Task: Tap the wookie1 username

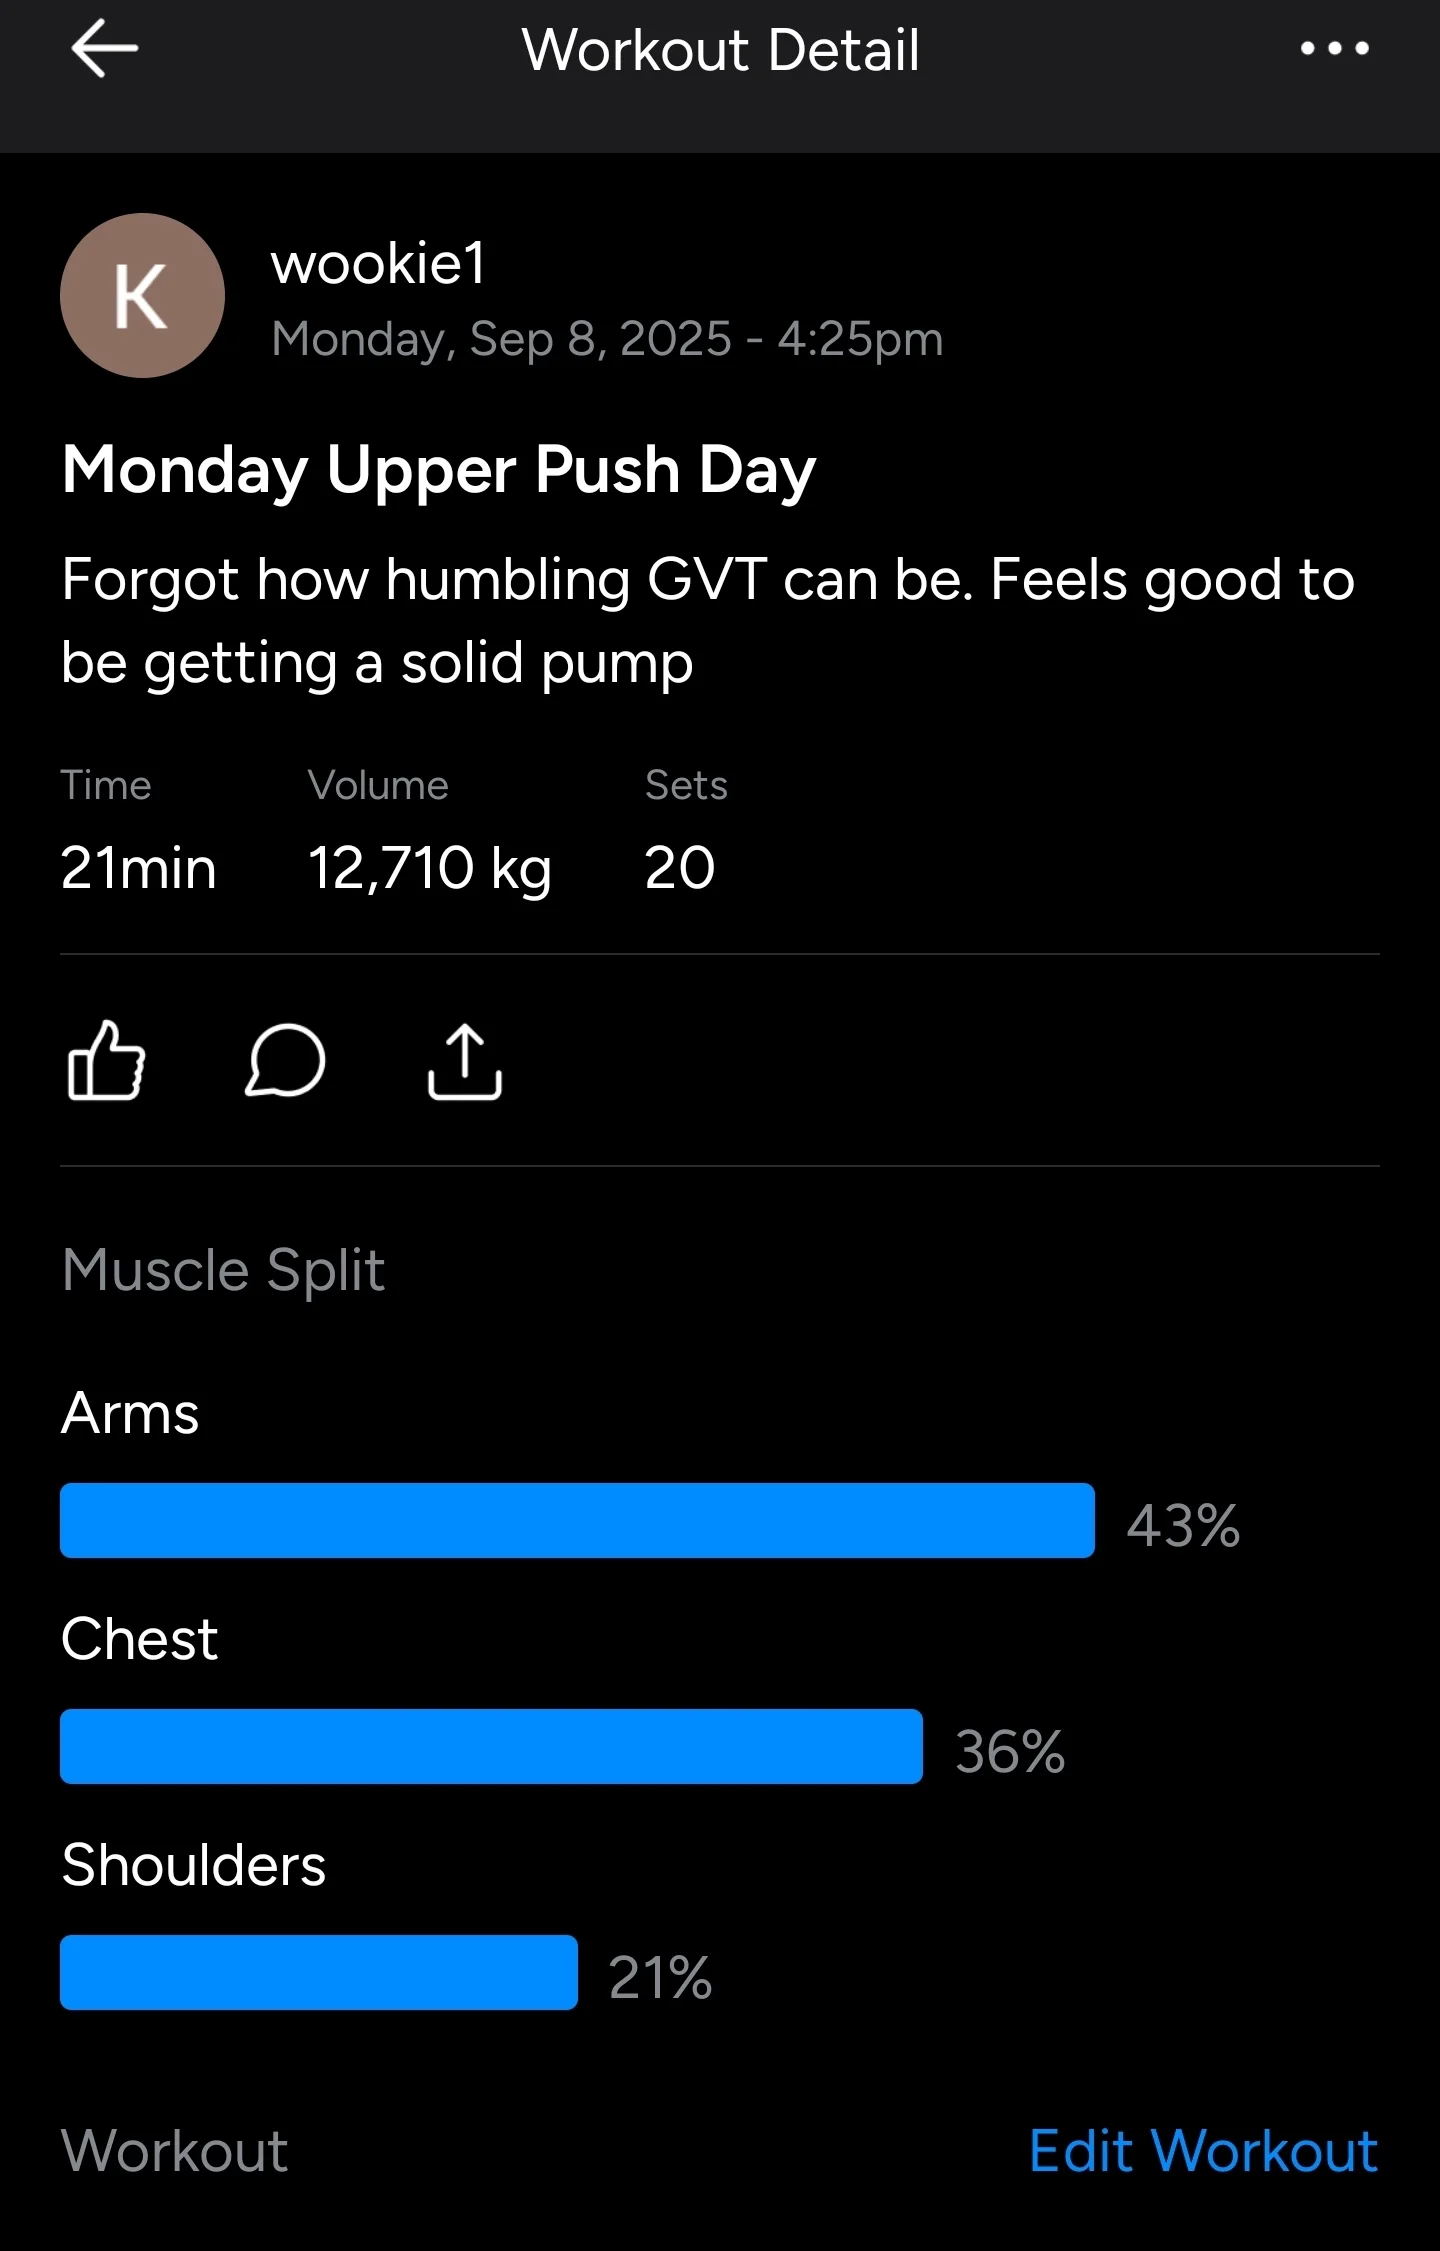Action: pos(378,264)
